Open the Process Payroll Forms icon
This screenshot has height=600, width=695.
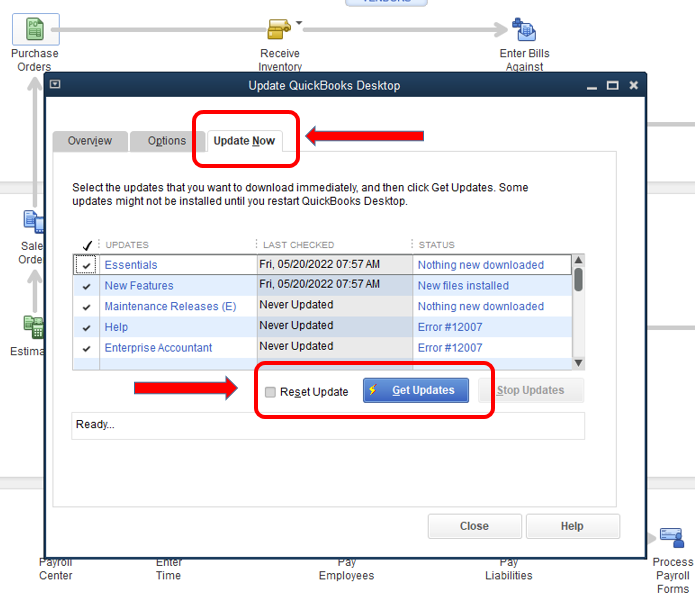672,537
